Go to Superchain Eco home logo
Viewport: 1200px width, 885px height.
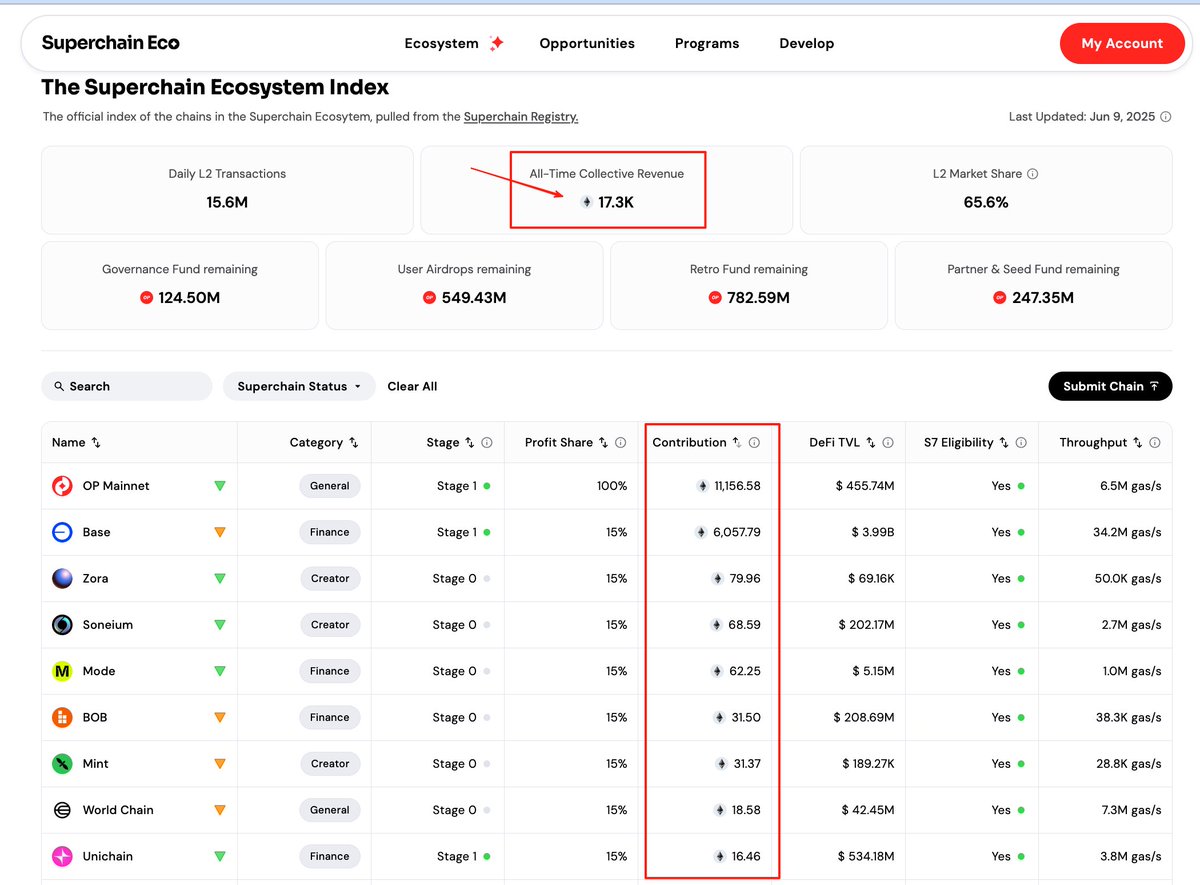[111, 43]
